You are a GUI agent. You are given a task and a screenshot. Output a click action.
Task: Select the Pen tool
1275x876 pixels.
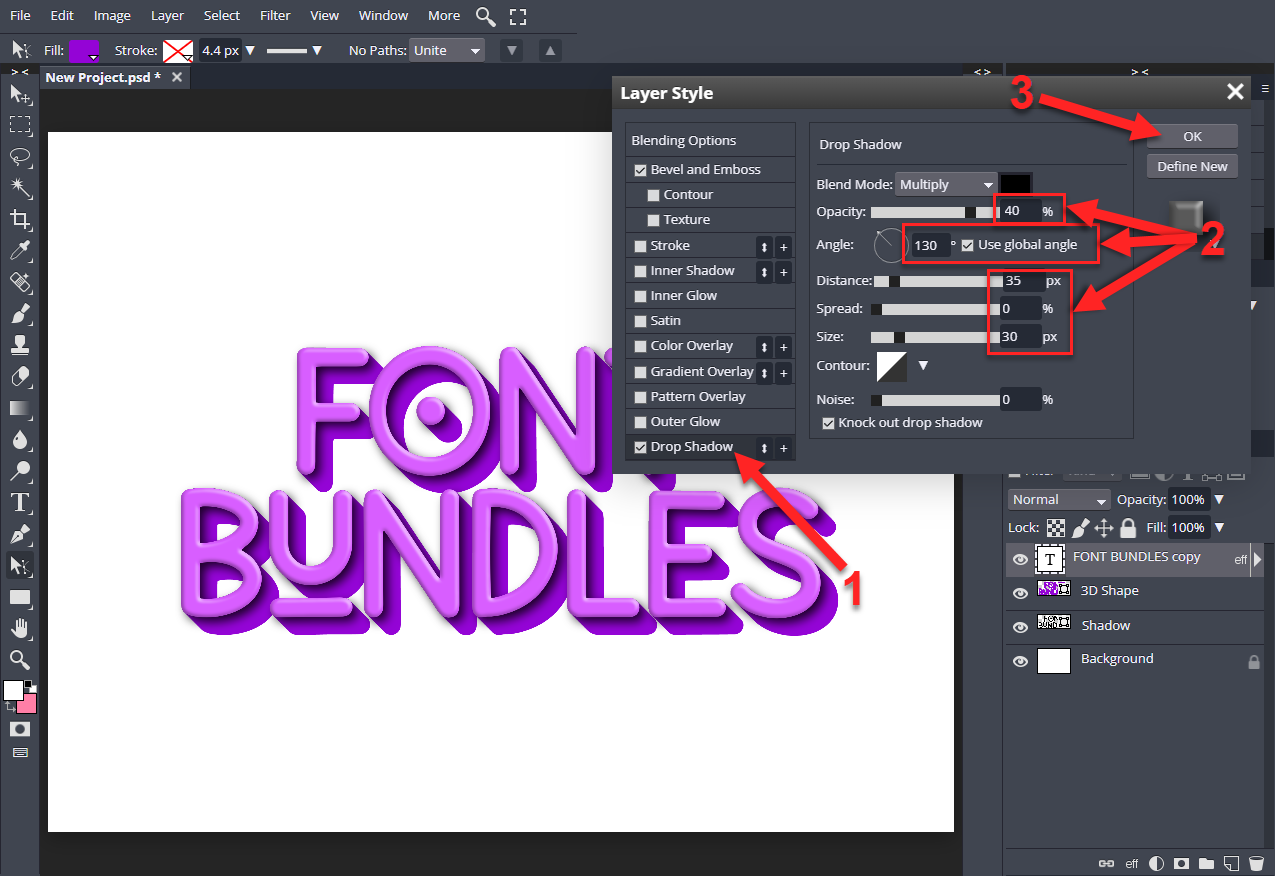[19, 534]
